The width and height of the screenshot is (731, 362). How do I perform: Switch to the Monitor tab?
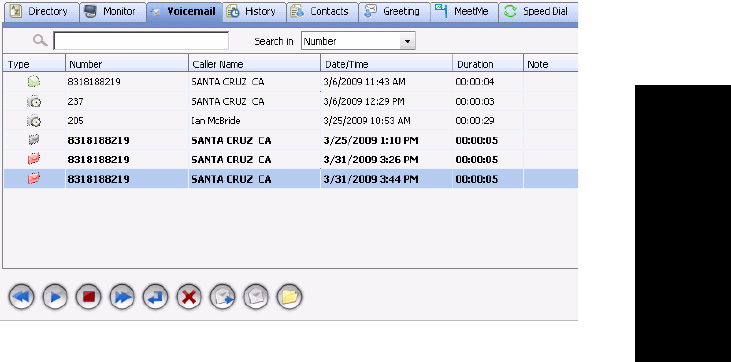coord(113,12)
